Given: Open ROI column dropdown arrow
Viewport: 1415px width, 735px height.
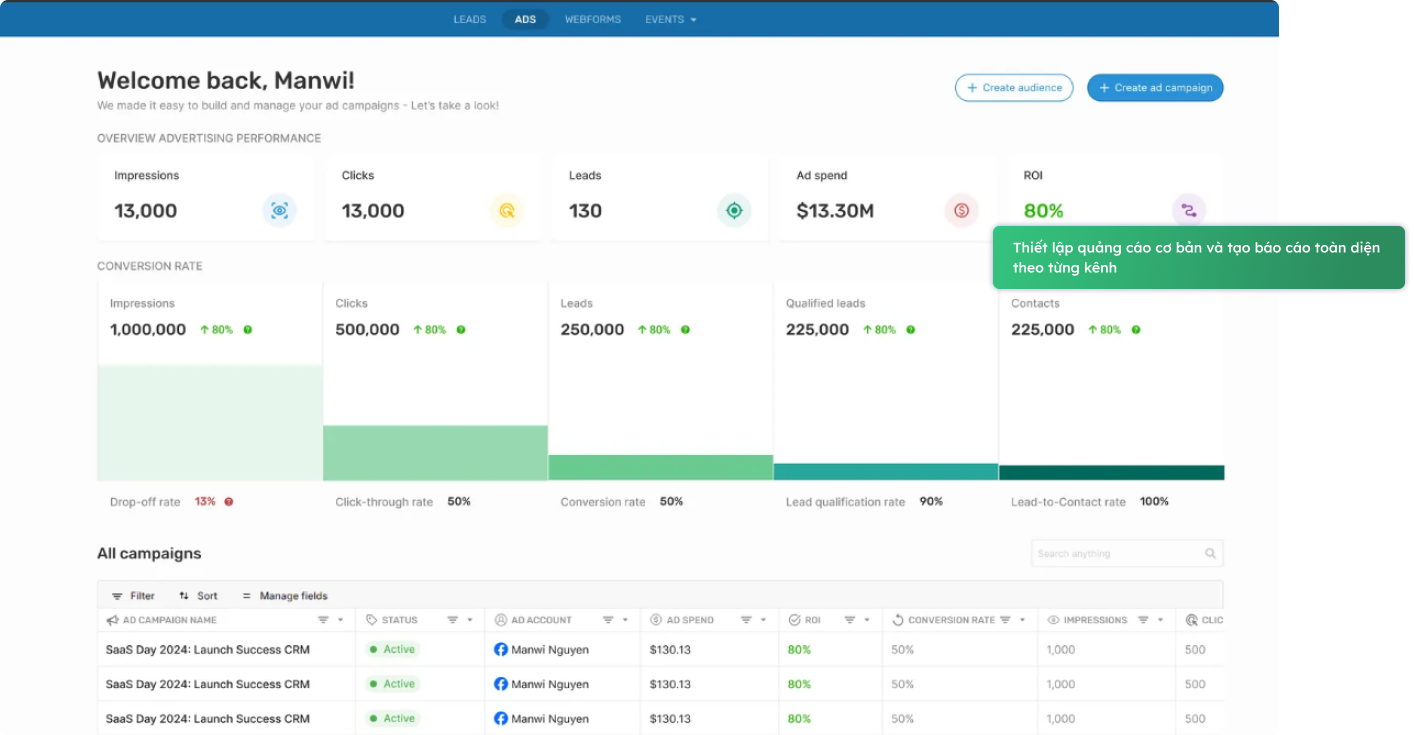Looking at the screenshot, I should (x=867, y=620).
